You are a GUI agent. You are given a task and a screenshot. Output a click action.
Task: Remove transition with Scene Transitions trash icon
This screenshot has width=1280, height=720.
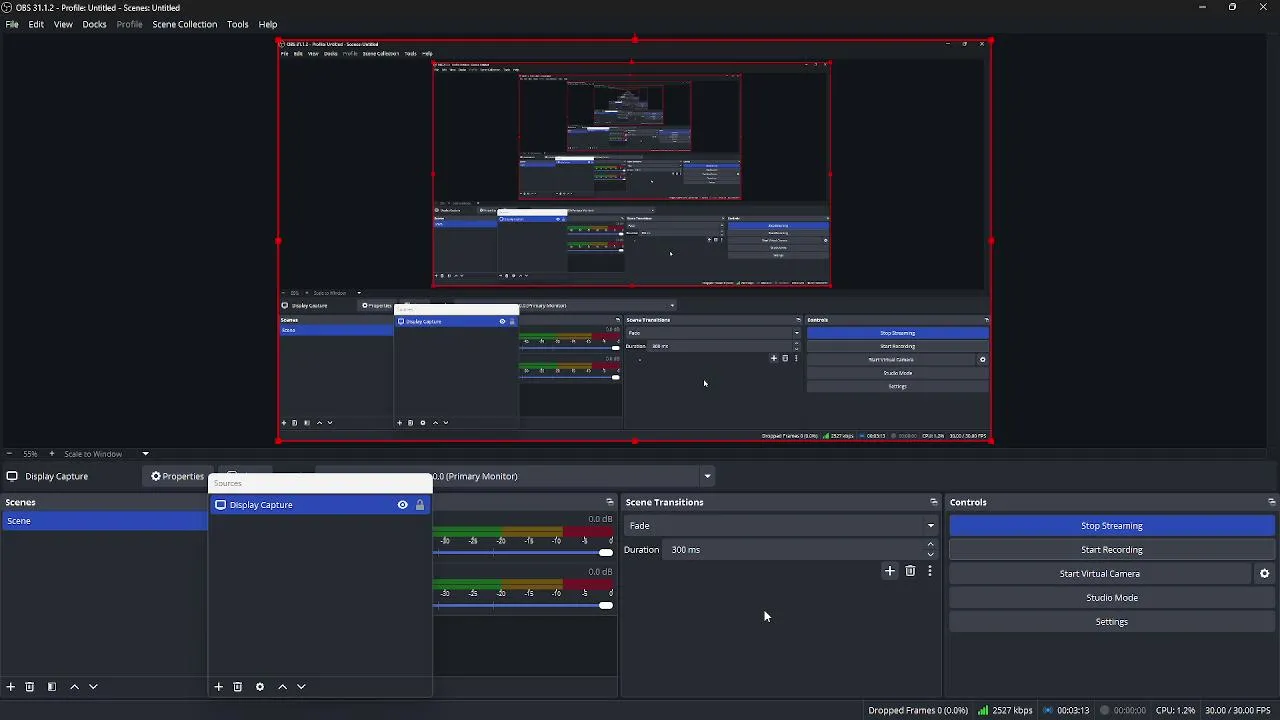coord(910,571)
